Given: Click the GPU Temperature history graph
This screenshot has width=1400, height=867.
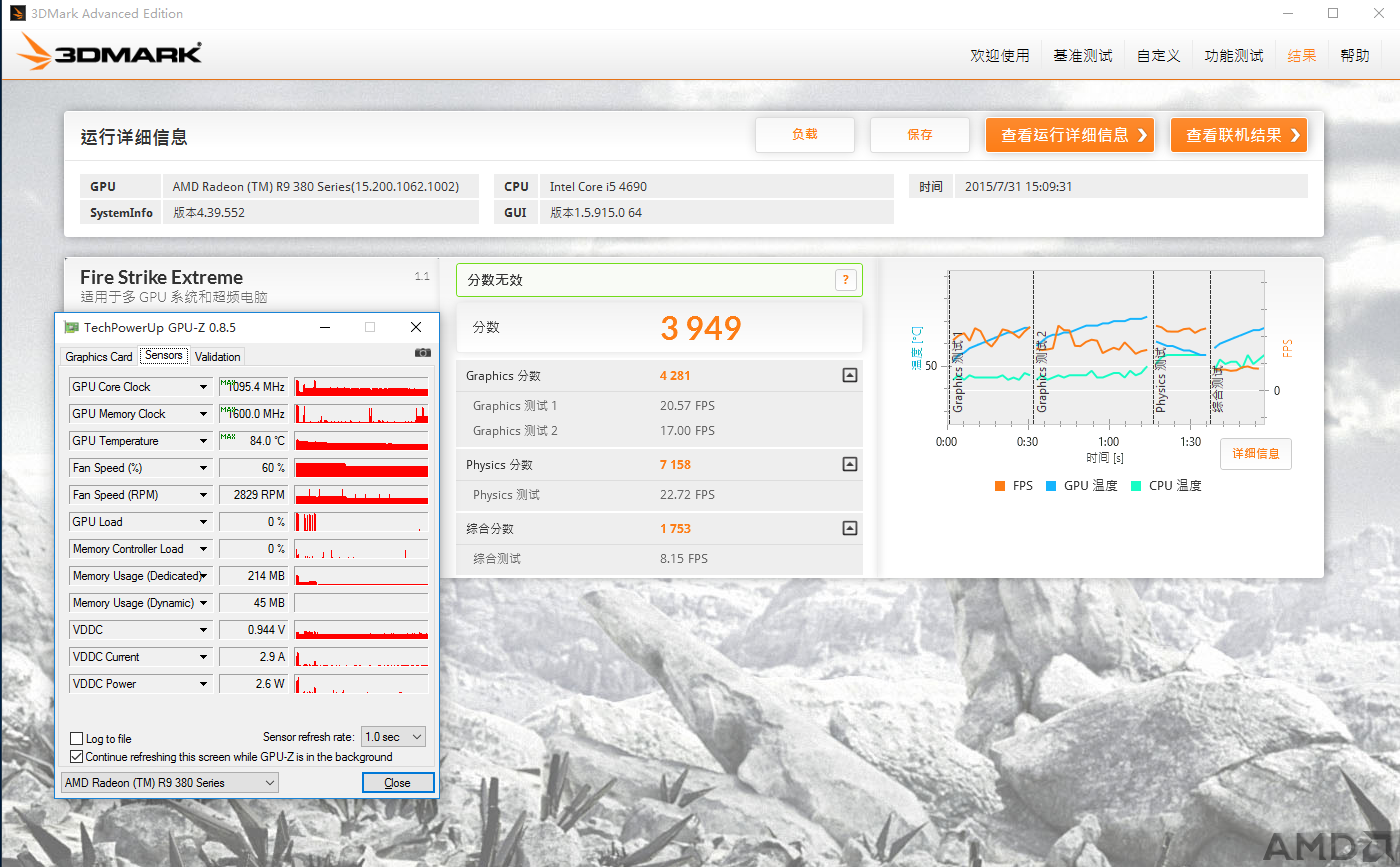Looking at the screenshot, I should (x=361, y=441).
